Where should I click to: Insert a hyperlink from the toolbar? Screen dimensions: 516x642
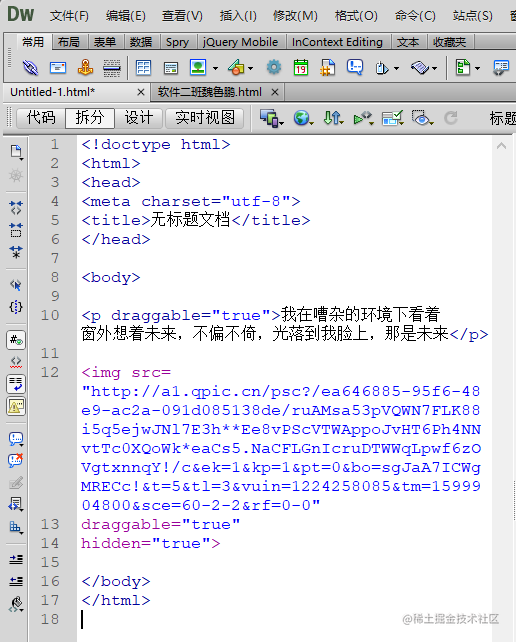tap(30, 68)
